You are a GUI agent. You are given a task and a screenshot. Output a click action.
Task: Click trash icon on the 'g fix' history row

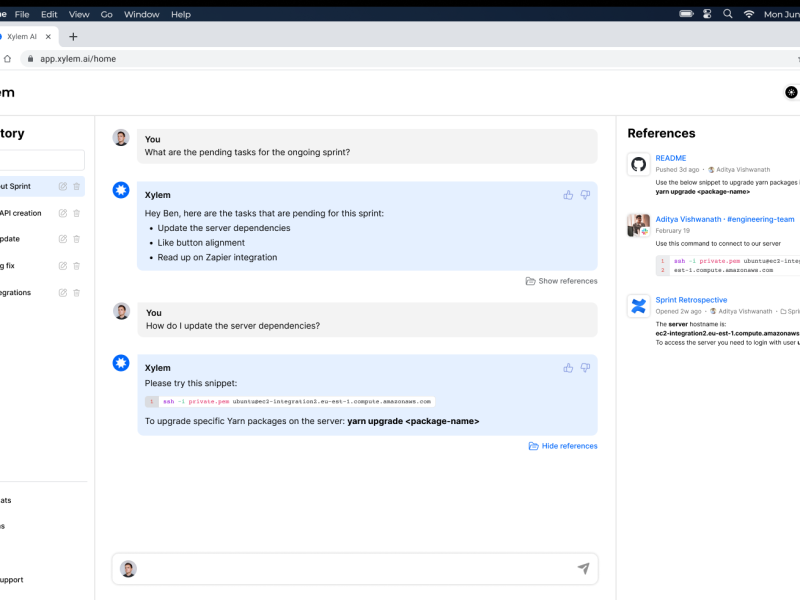pyautogui.click(x=77, y=266)
